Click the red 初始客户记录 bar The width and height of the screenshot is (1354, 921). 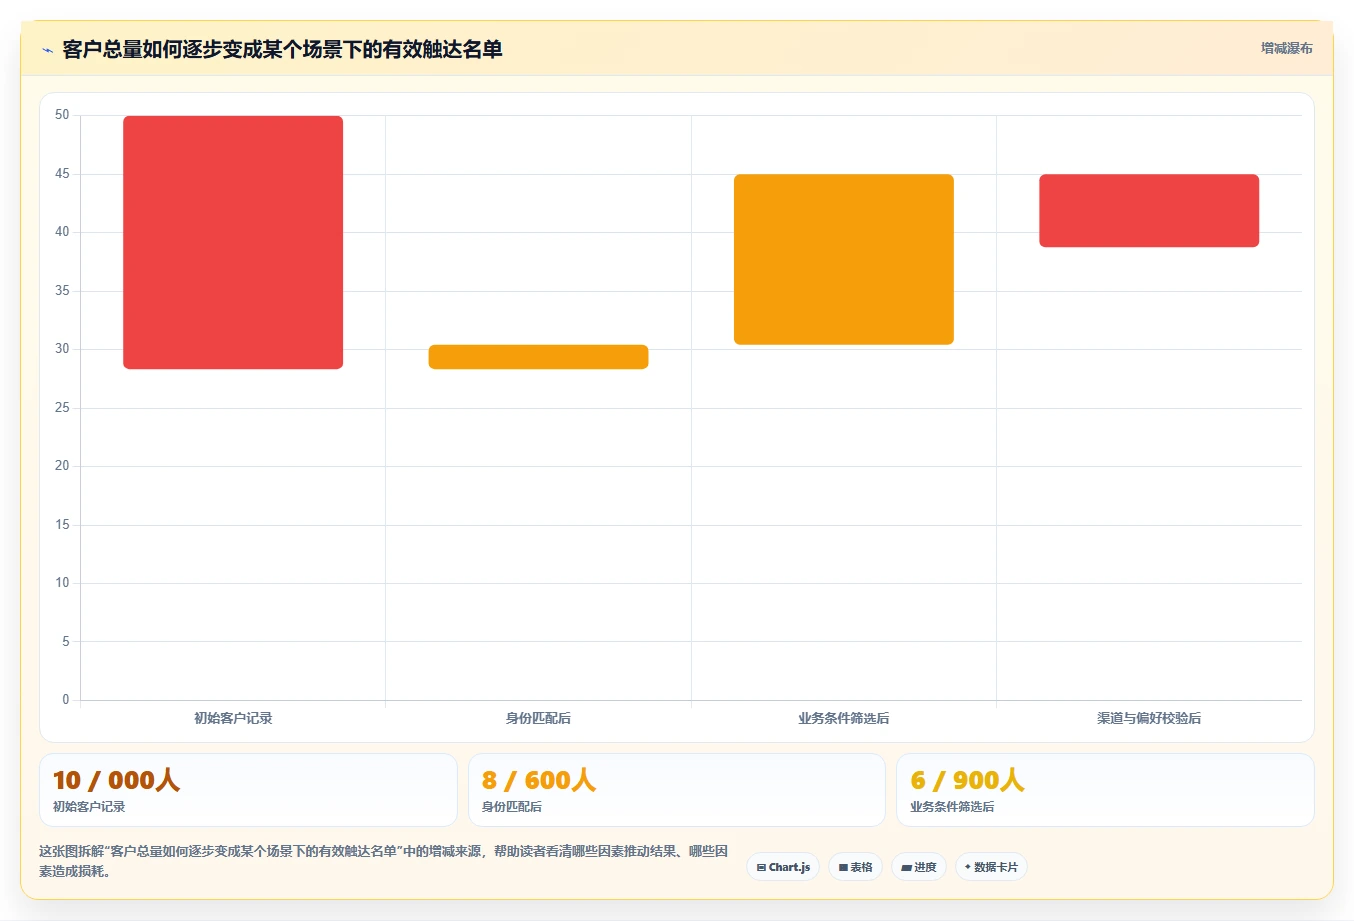pyautogui.click(x=233, y=242)
